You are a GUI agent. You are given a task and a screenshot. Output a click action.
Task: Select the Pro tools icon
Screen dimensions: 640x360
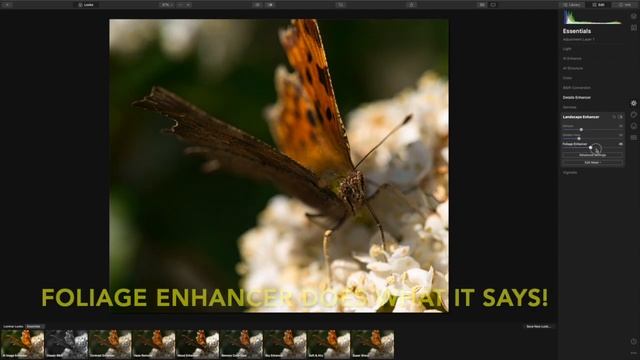633,138
